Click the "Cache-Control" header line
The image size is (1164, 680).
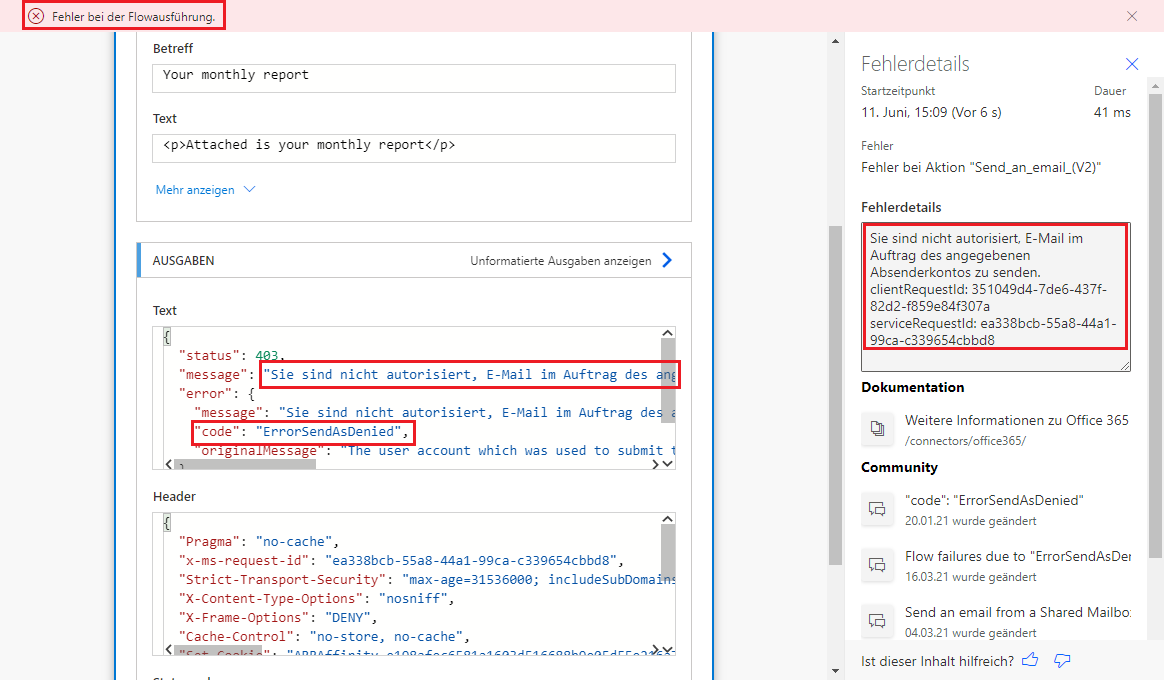click(x=324, y=636)
